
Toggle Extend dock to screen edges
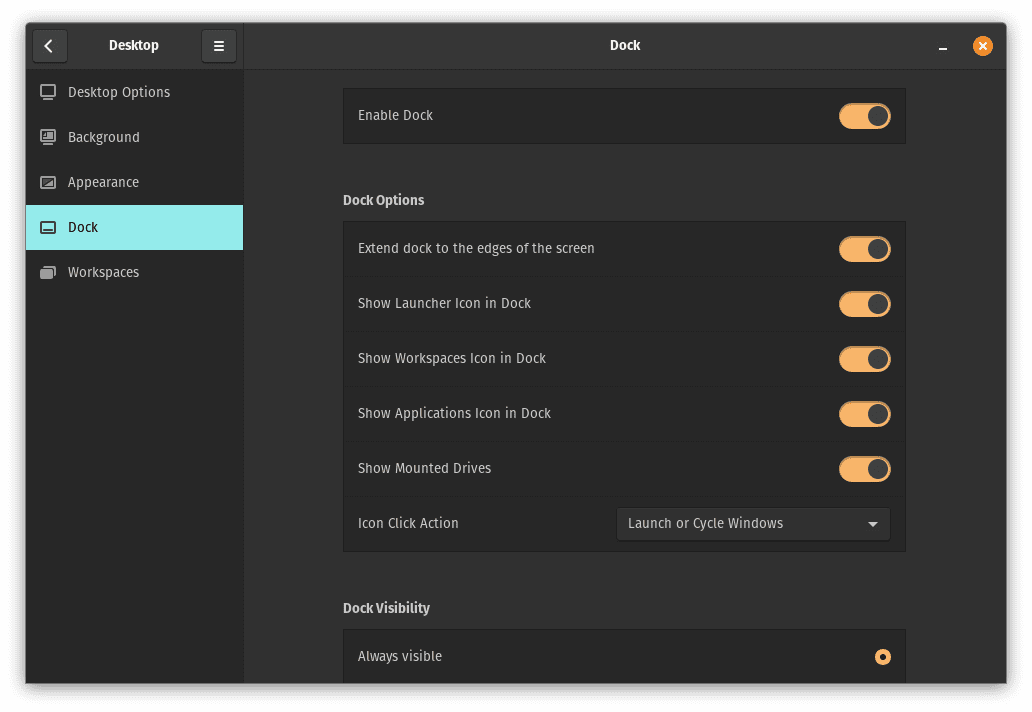pos(865,249)
